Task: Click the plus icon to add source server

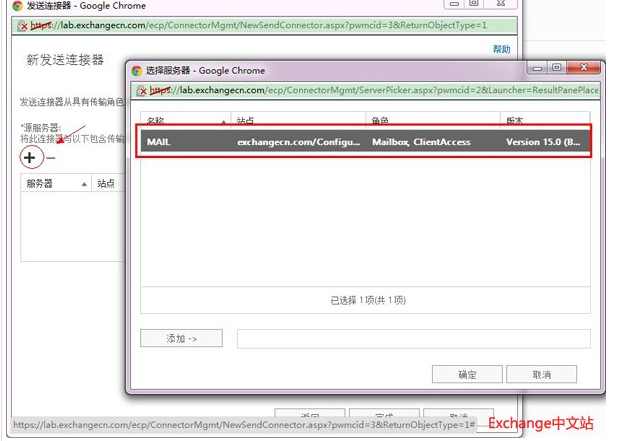Action: (x=30, y=158)
